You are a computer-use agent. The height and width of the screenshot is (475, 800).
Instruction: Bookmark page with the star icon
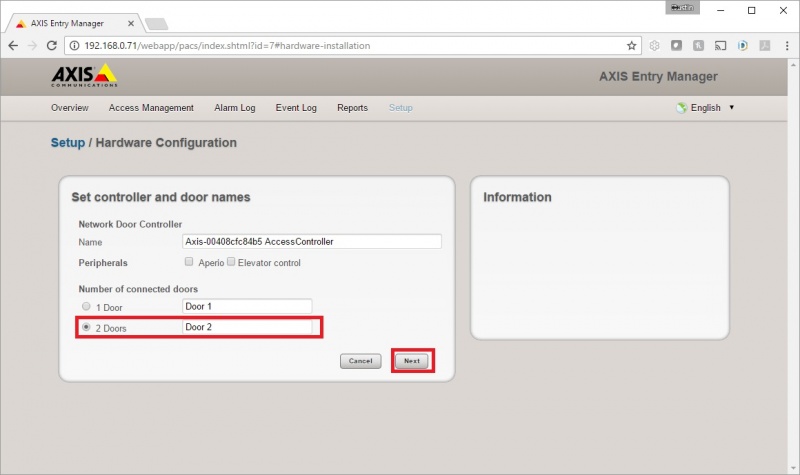tap(632, 45)
